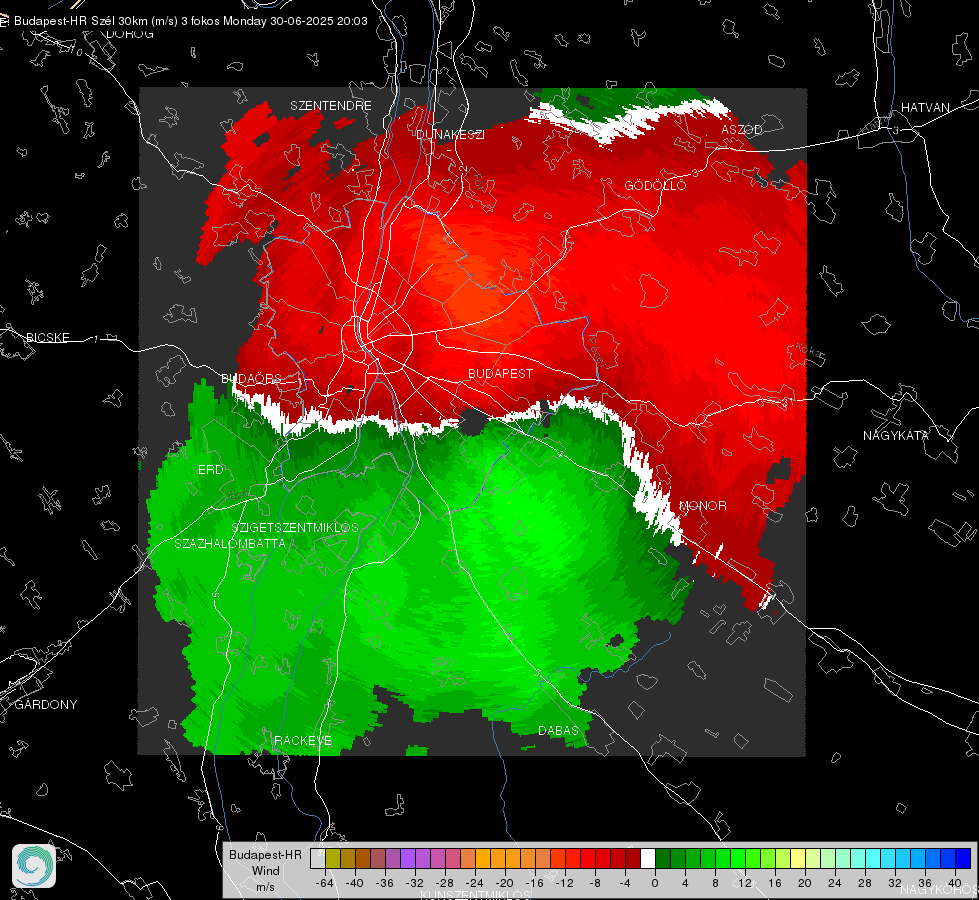Click the 'Wind' label in the legend

(x=265, y=871)
